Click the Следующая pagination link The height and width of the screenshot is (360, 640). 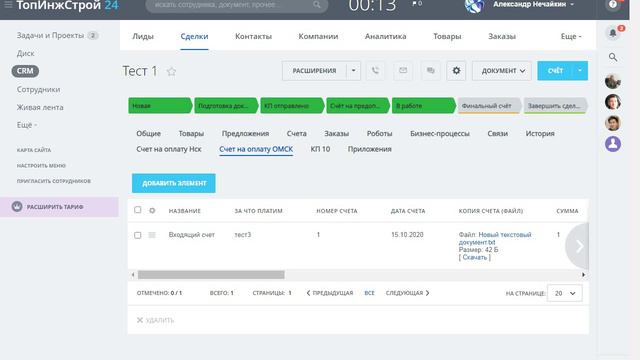pyautogui.click(x=407, y=293)
